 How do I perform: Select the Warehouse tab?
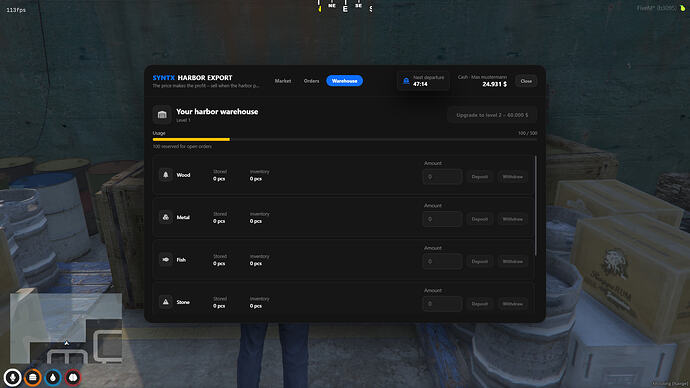point(345,81)
